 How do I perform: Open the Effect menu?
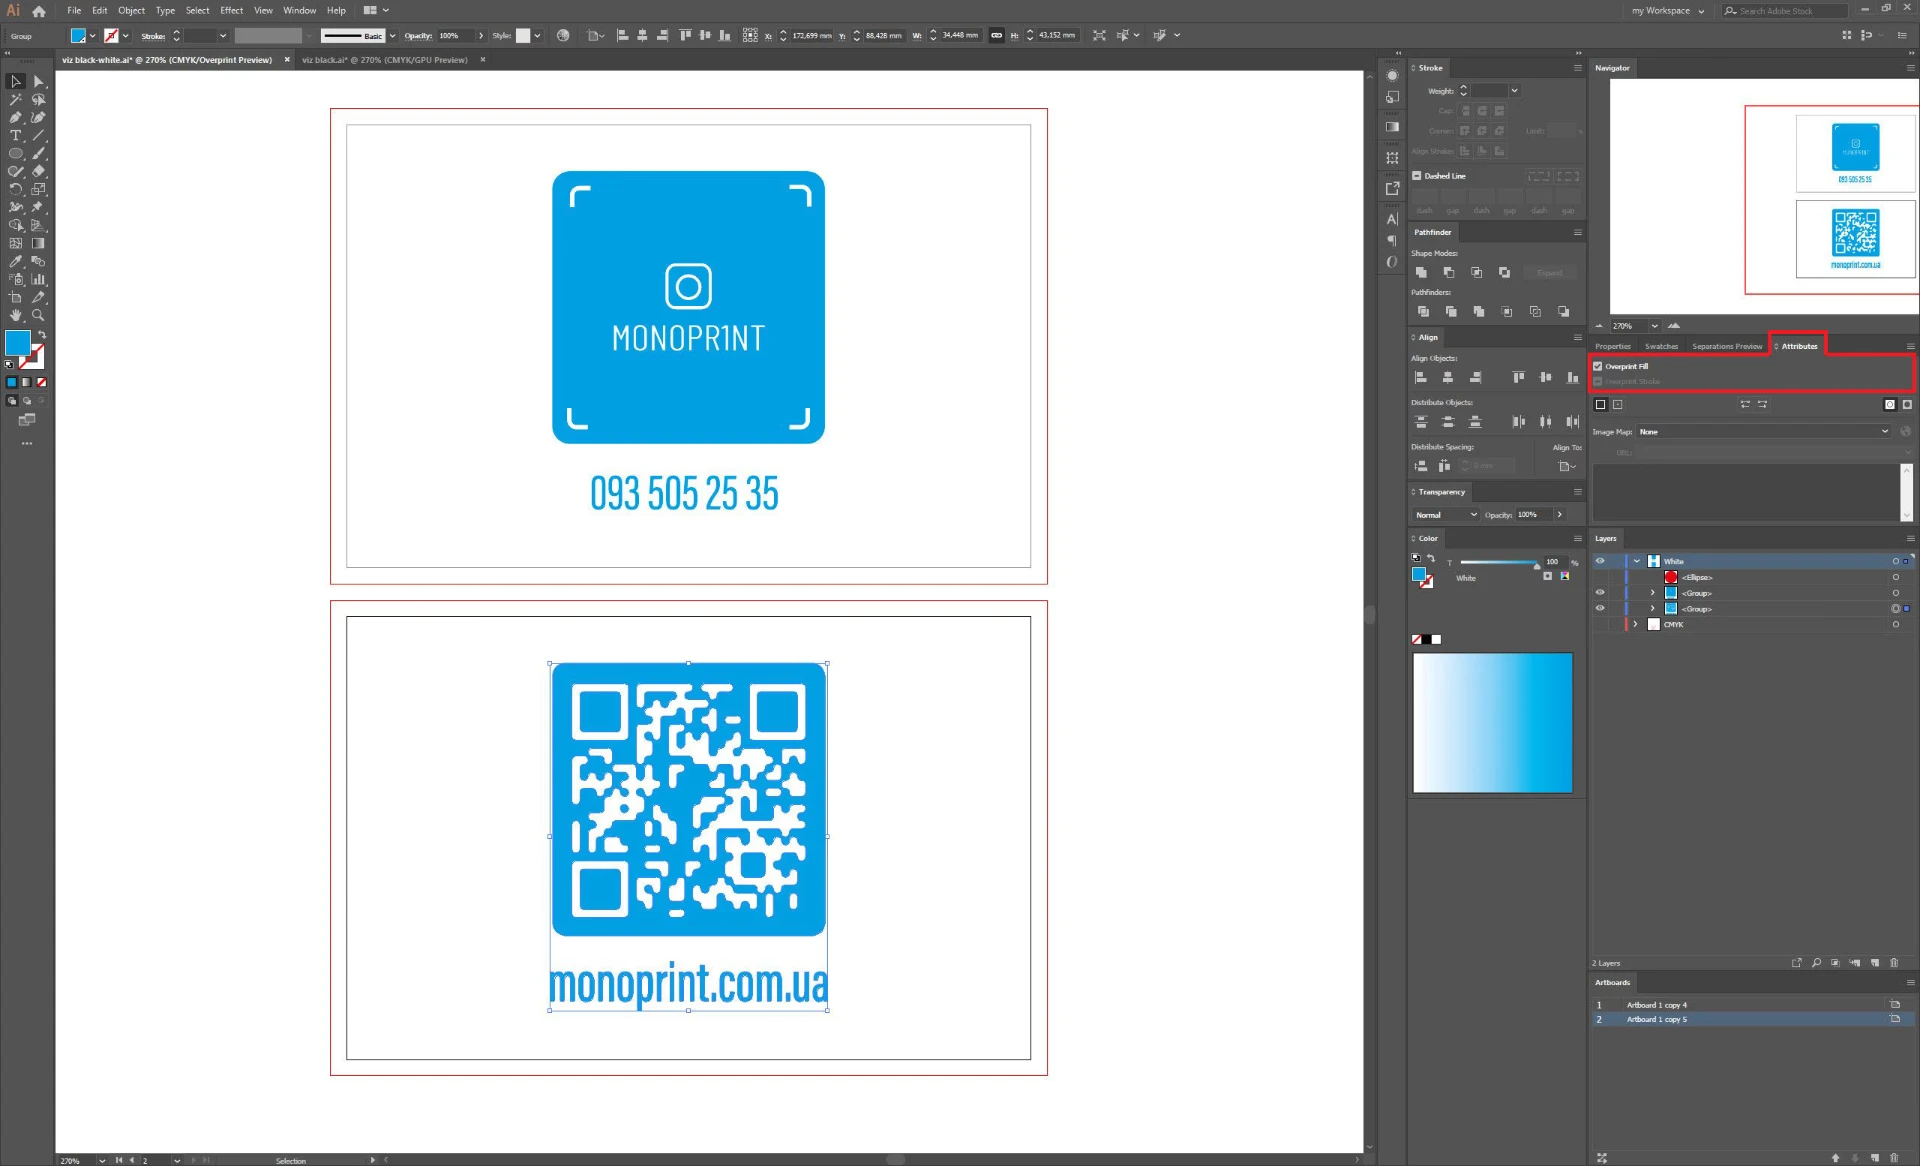click(231, 11)
